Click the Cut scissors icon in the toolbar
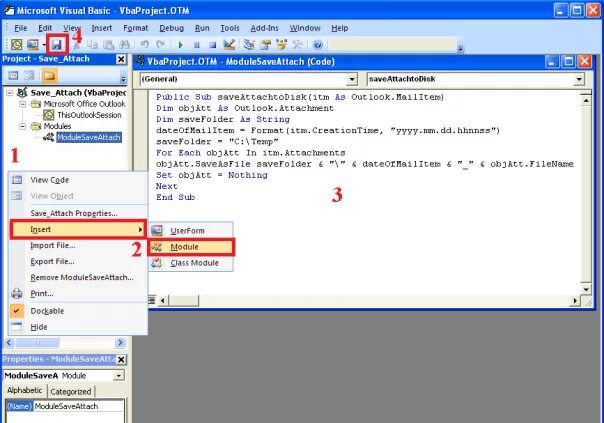604x423 pixels. pyautogui.click(x=76, y=45)
